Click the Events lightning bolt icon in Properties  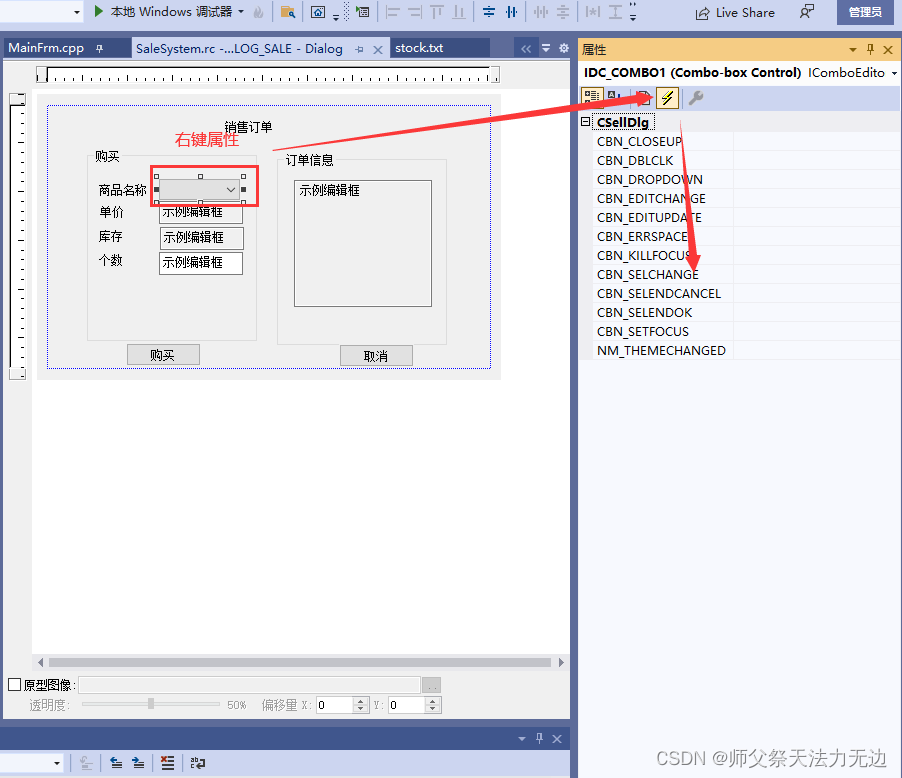667,97
